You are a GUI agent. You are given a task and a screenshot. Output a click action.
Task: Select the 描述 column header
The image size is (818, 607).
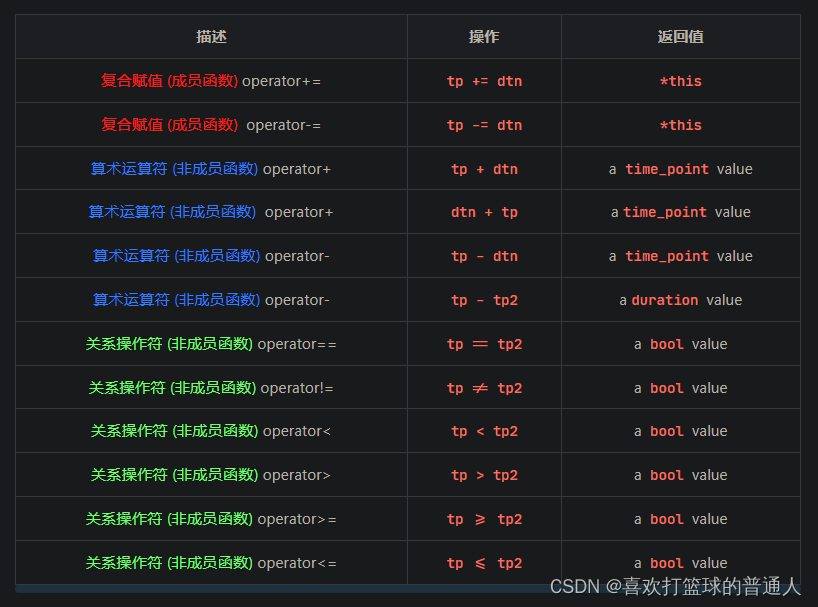210,37
